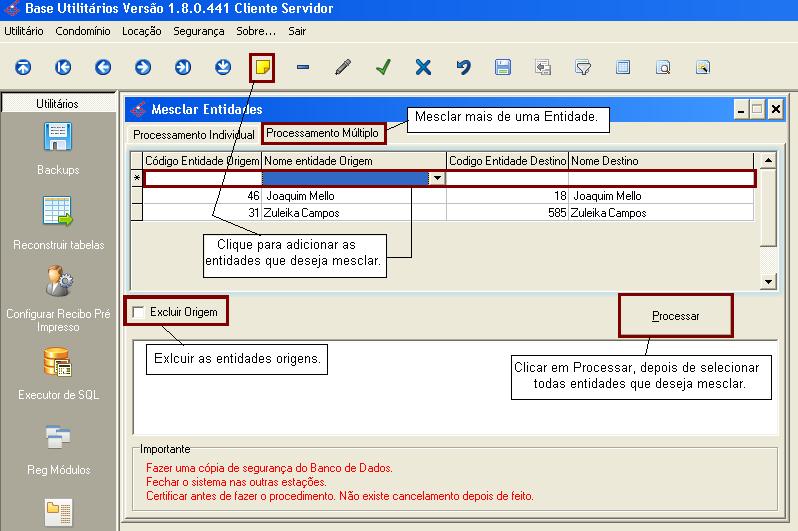This screenshot has height=531, width=798.
Task: Click the pencil edit icon in toolbar
Action: 343,67
